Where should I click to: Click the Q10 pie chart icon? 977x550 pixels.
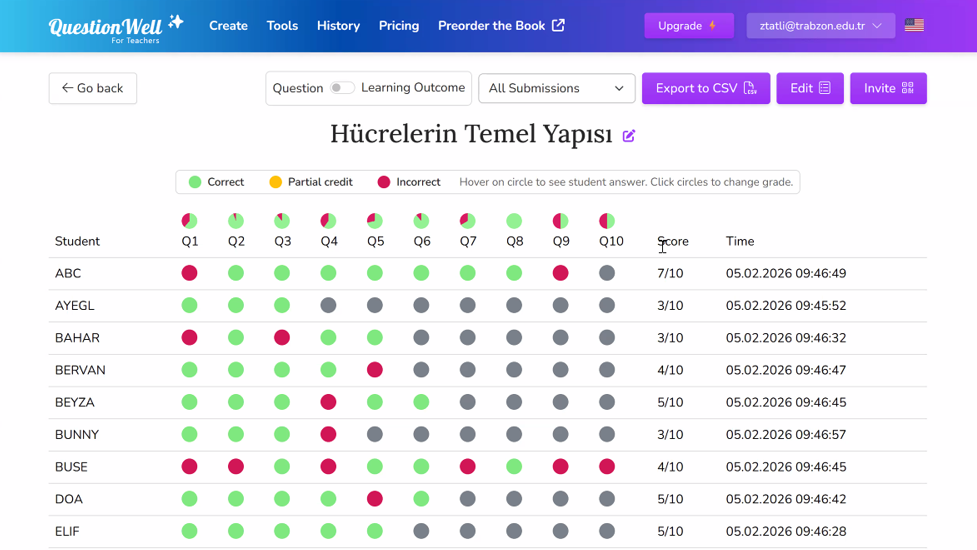pos(607,221)
